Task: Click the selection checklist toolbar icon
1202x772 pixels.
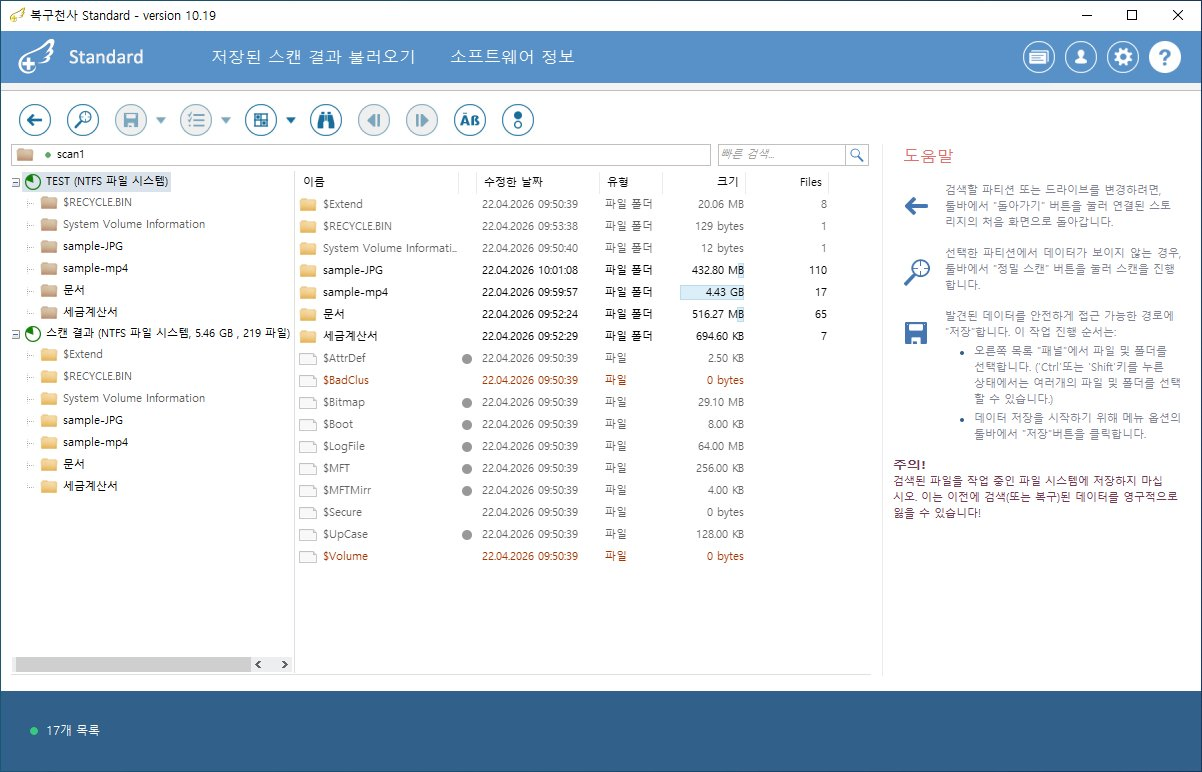Action: point(196,120)
